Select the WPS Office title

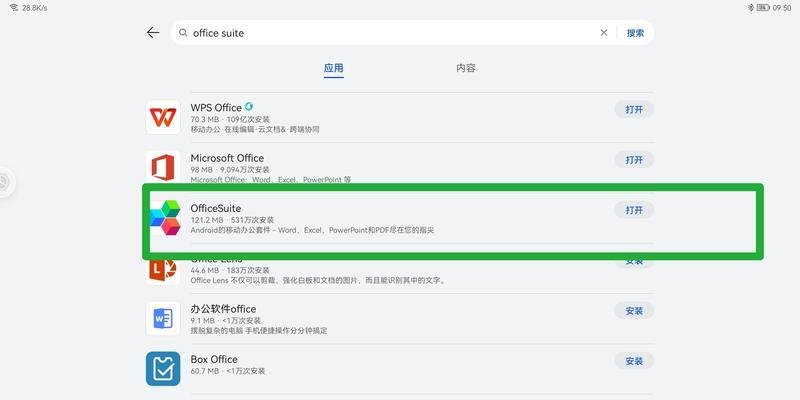(216, 108)
